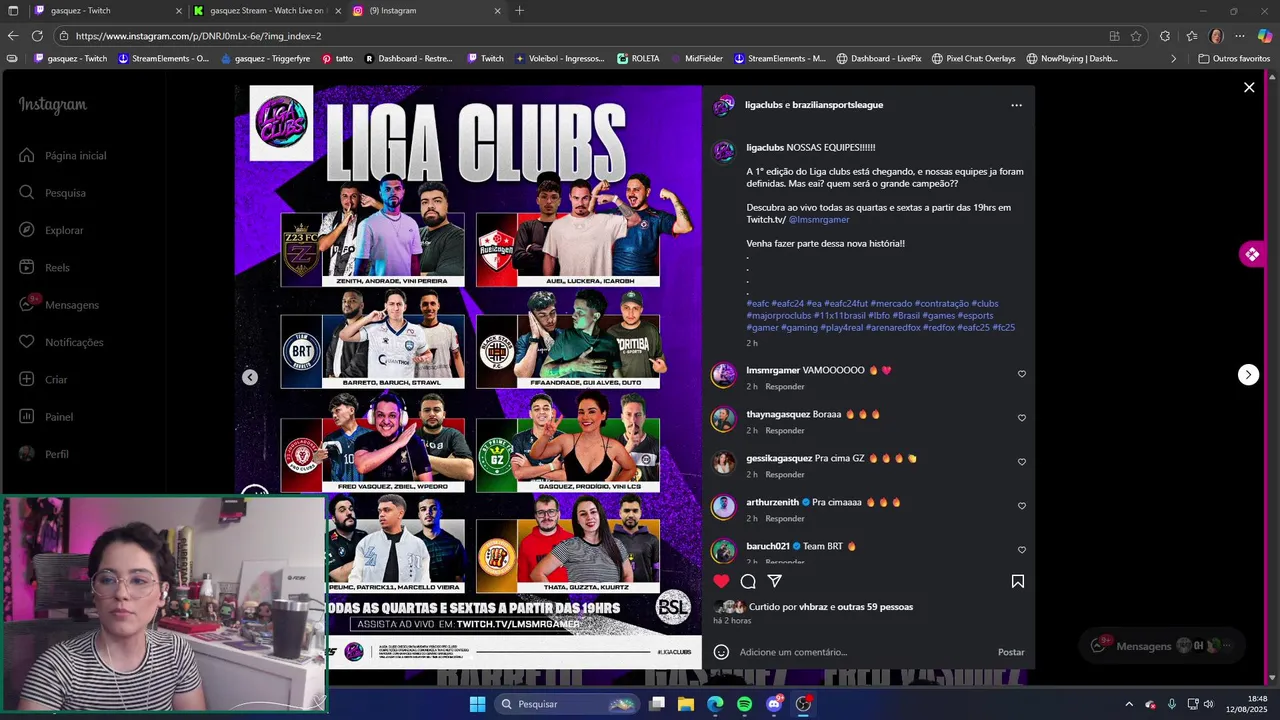Close the Instagram post overlay
The width and height of the screenshot is (1280, 720).
[x=1249, y=88]
